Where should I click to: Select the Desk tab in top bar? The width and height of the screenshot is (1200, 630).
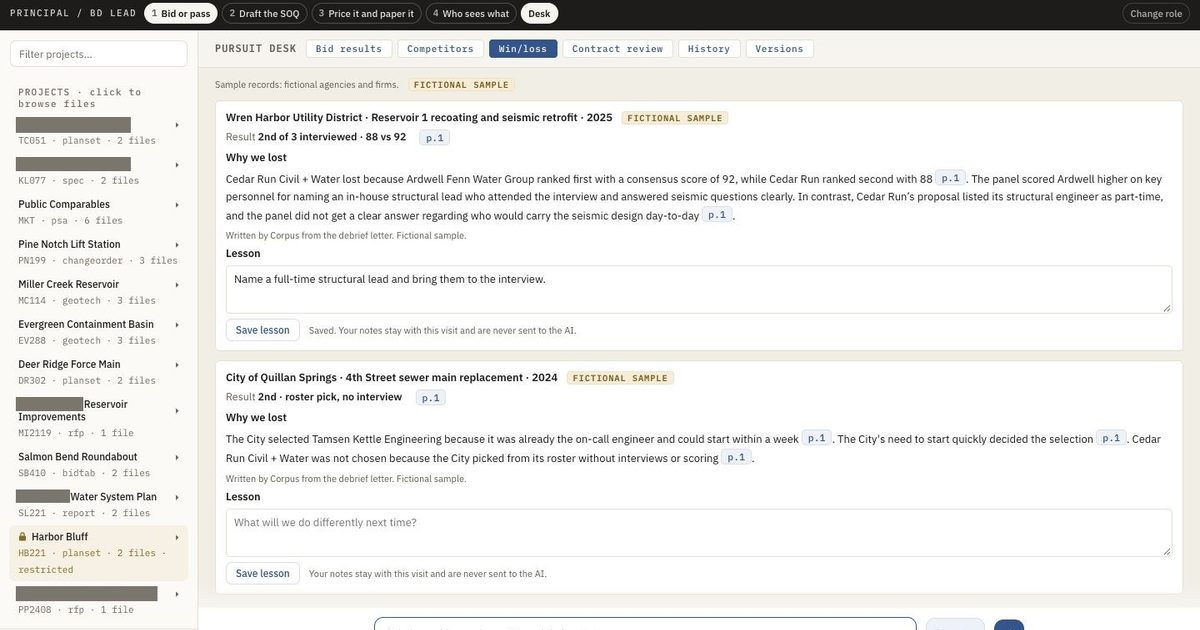[539, 13]
